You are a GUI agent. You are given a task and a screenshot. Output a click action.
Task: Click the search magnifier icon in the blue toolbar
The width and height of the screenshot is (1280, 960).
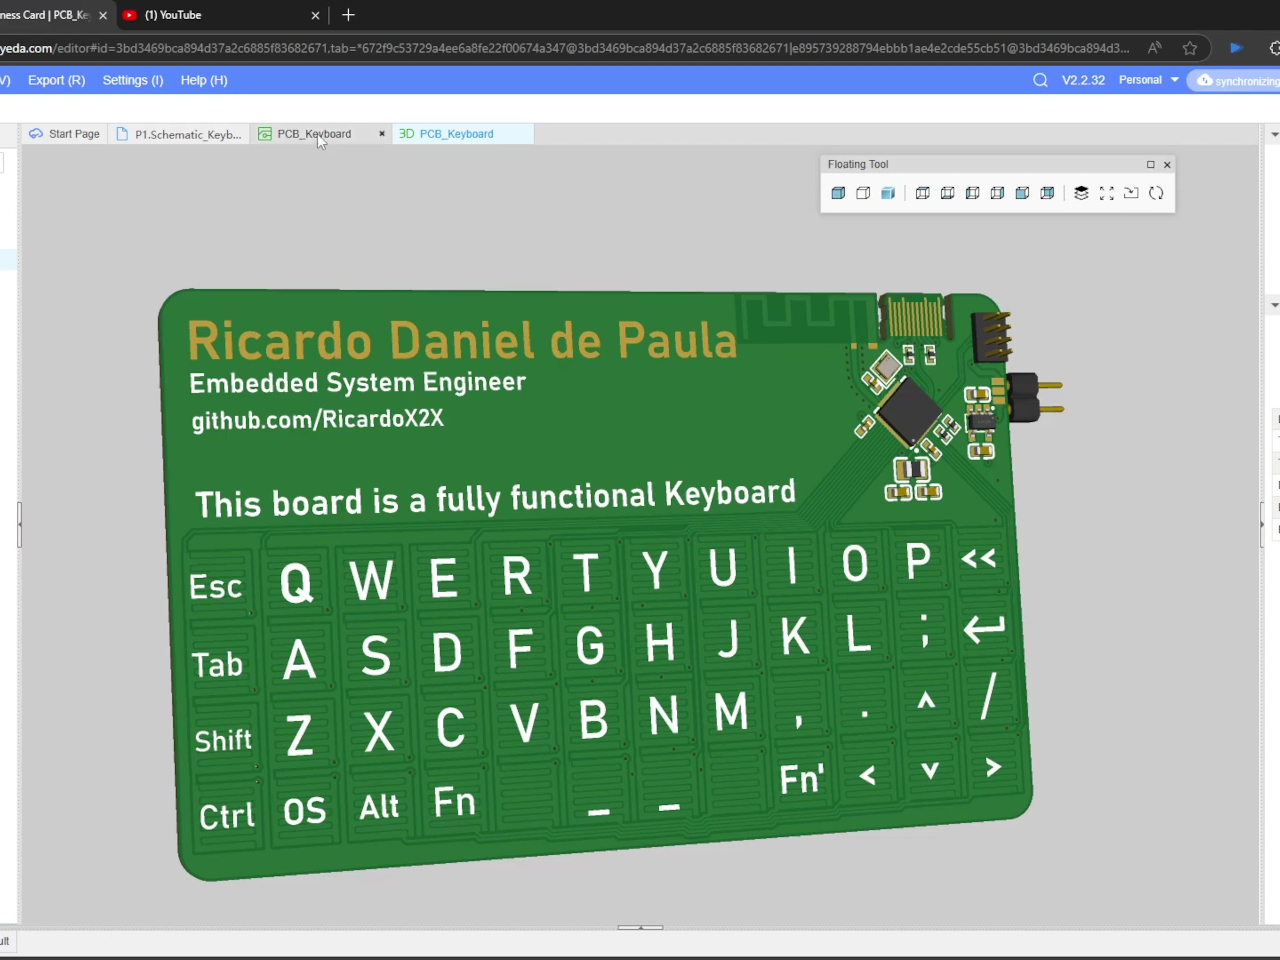coord(1040,80)
